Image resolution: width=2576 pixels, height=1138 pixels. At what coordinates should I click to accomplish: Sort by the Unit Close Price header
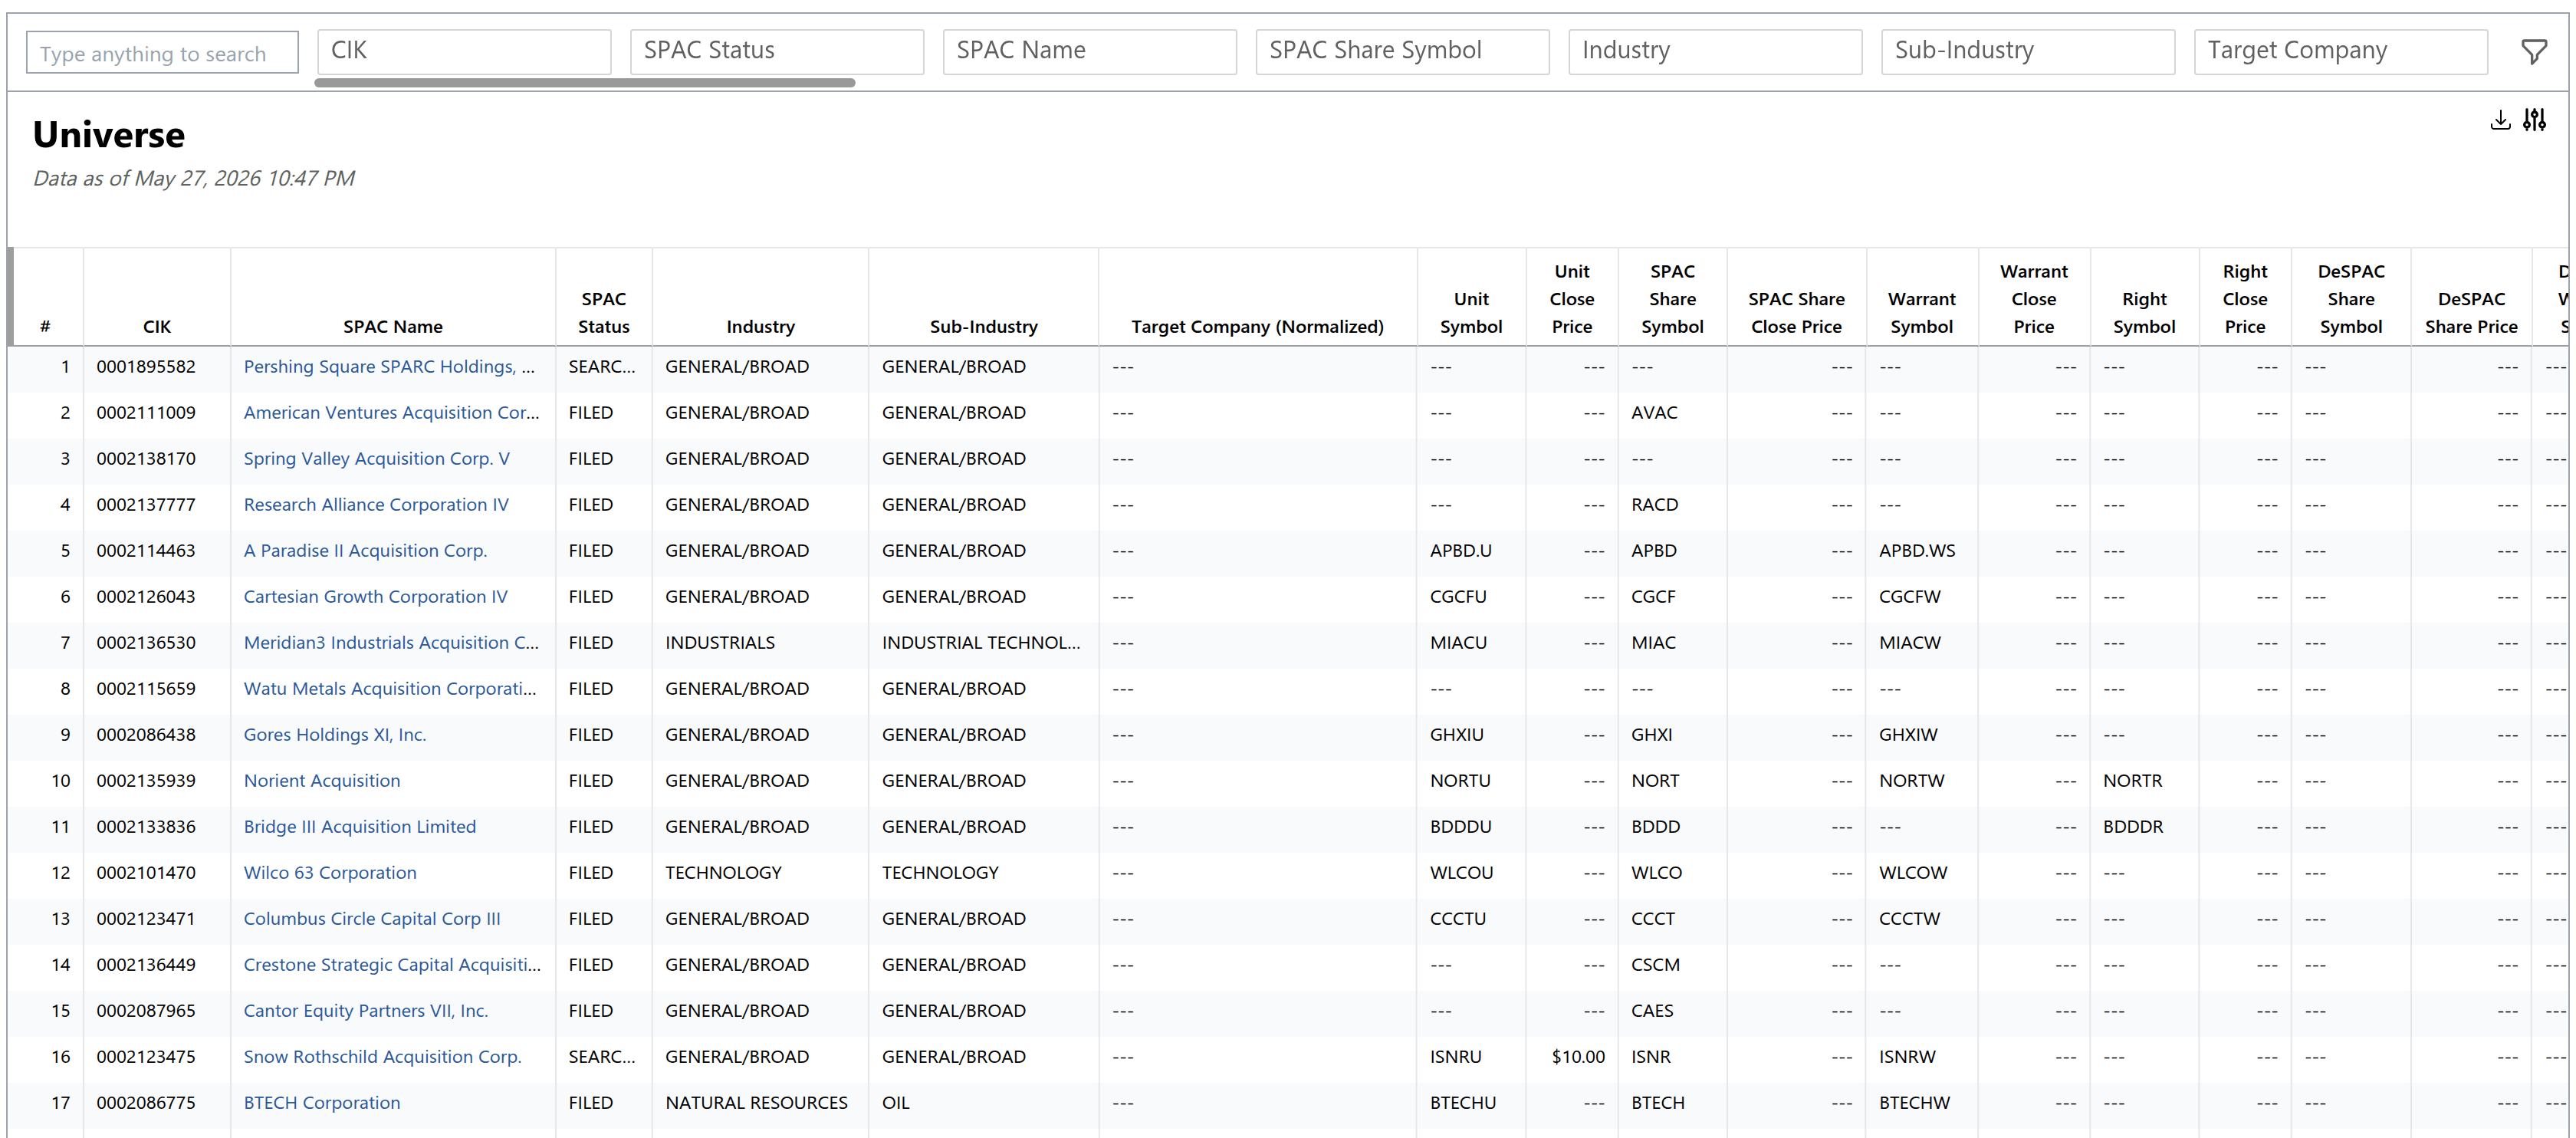click(x=1572, y=299)
